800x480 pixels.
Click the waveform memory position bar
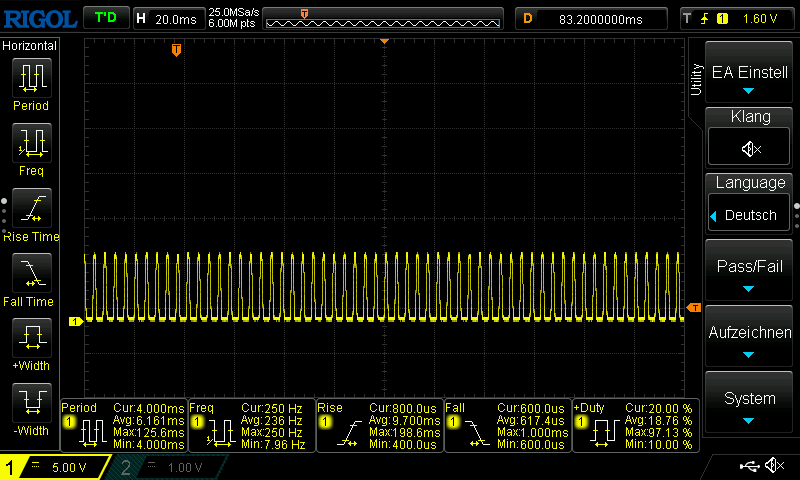point(384,18)
